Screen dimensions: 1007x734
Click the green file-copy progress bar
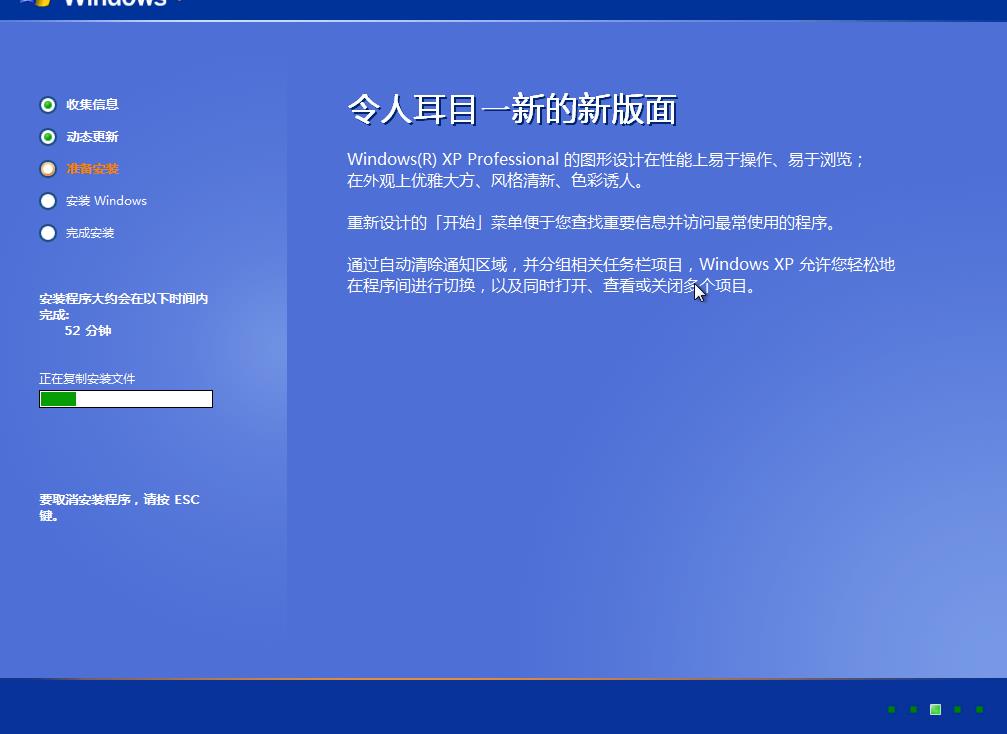126,399
